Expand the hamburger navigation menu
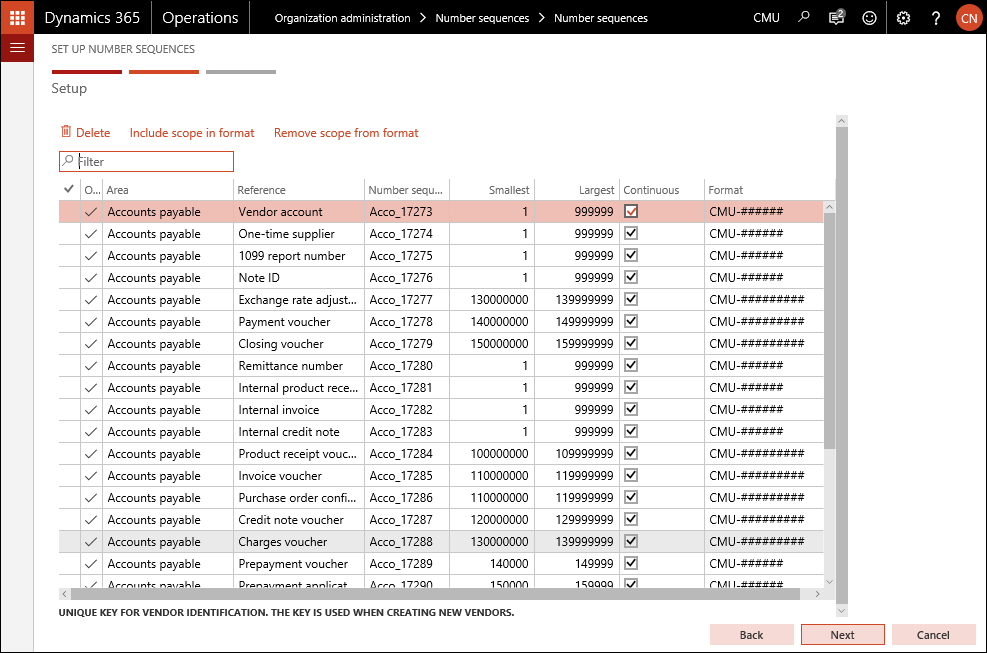The height and width of the screenshot is (653, 987). click(x=17, y=48)
